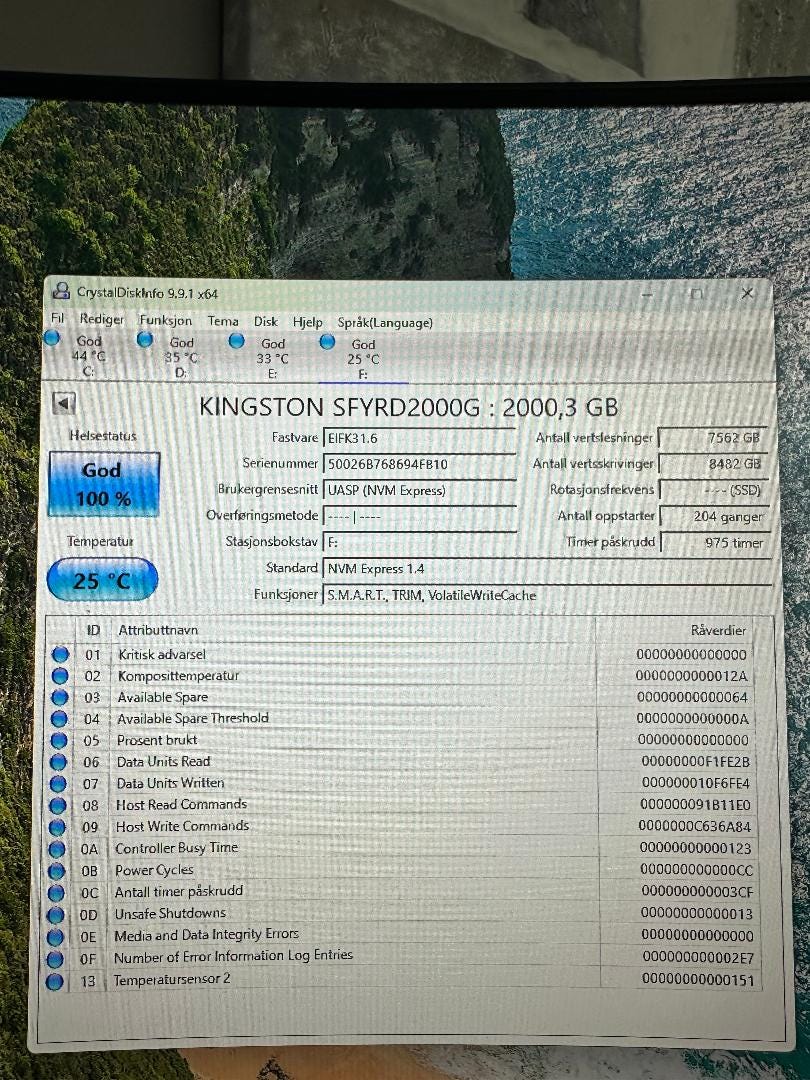Open the Funksjon menu
The height and width of the screenshot is (1080, 810).
(x=166, y=320)
